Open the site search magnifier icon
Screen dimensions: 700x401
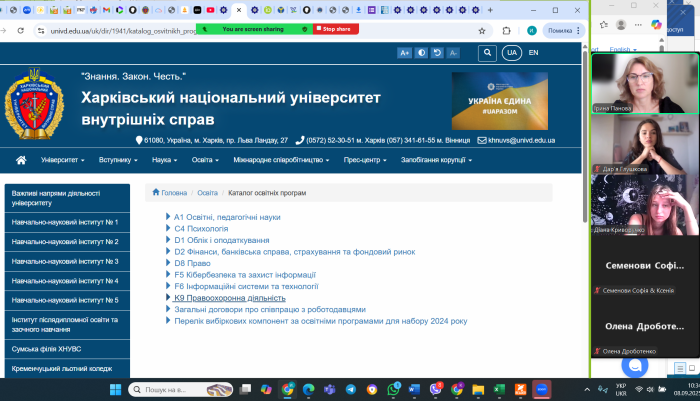[x=486, y=52]
